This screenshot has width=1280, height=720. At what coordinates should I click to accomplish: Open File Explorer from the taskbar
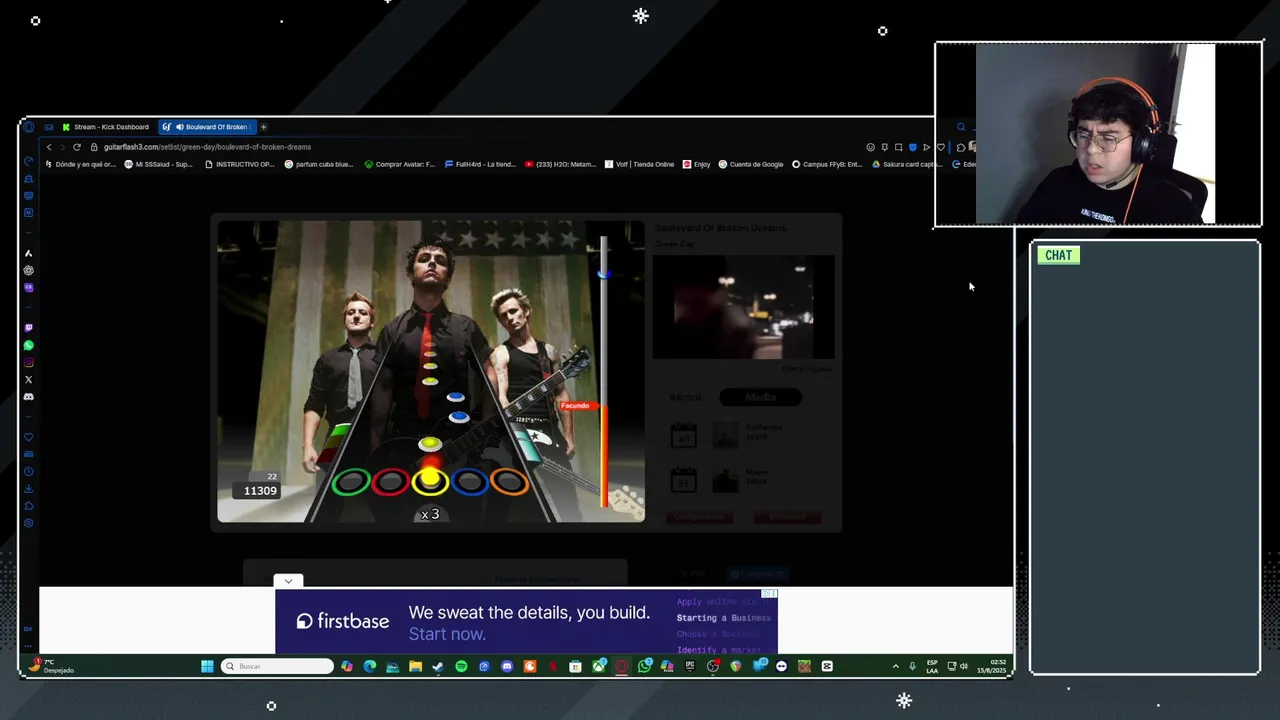click(415, 666)
